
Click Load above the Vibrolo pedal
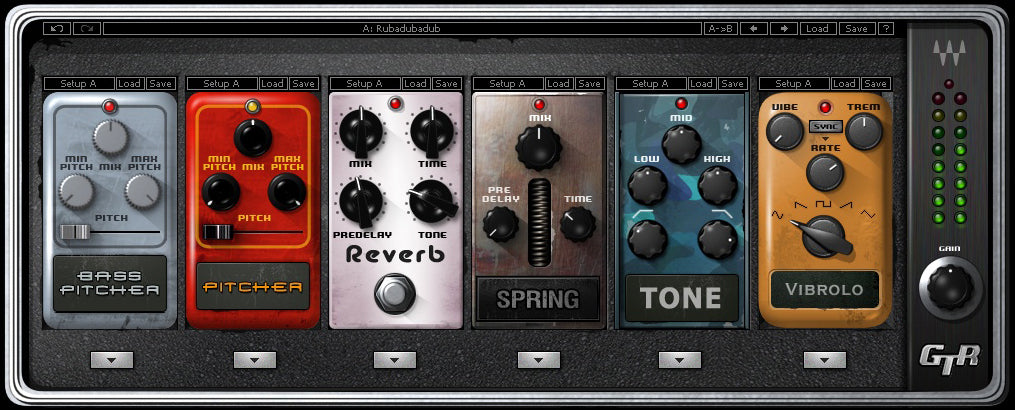click(845, 84)
